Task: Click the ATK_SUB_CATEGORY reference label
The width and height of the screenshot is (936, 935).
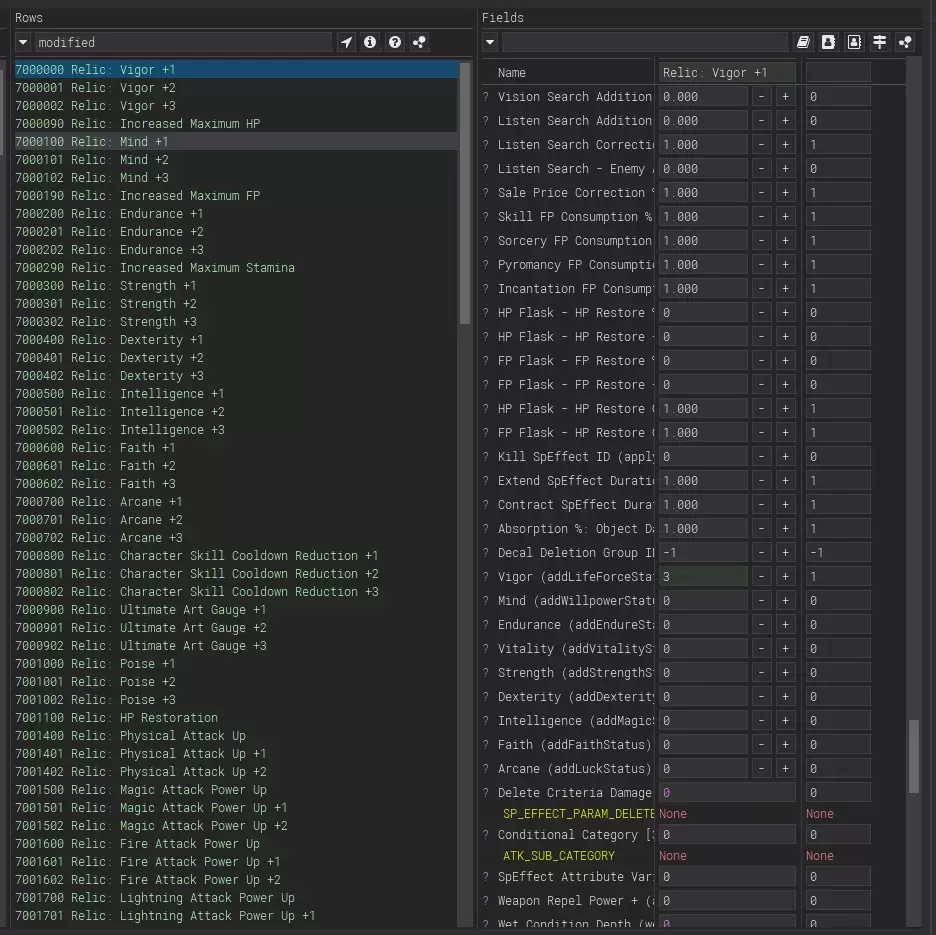Action: 558,856
